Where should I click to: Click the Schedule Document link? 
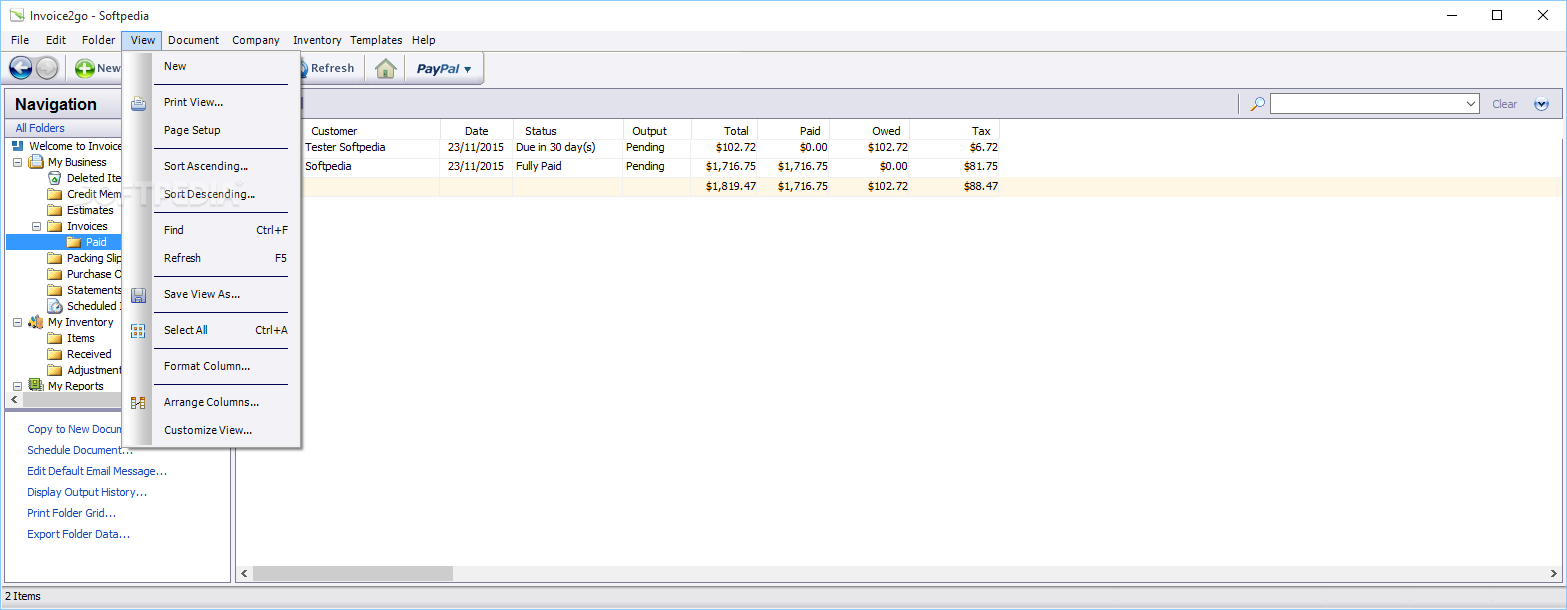pos(80,450)
